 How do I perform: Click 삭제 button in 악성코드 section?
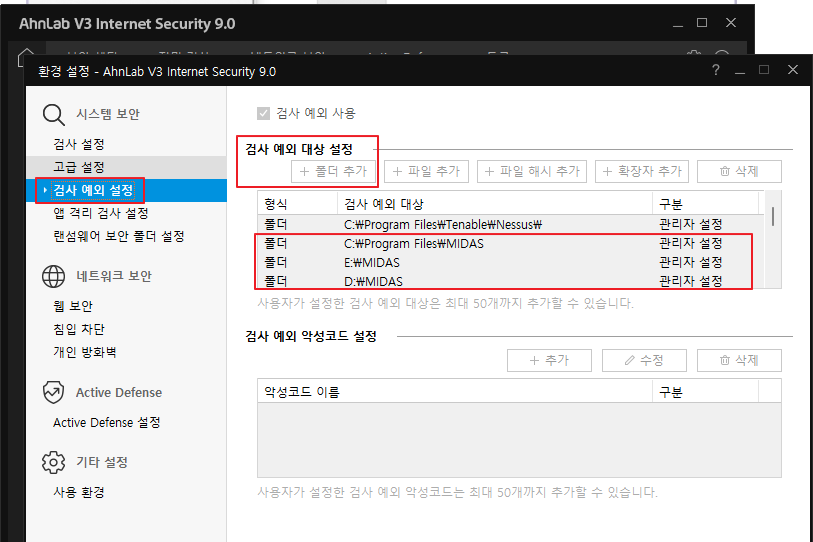tap(739, 360)
